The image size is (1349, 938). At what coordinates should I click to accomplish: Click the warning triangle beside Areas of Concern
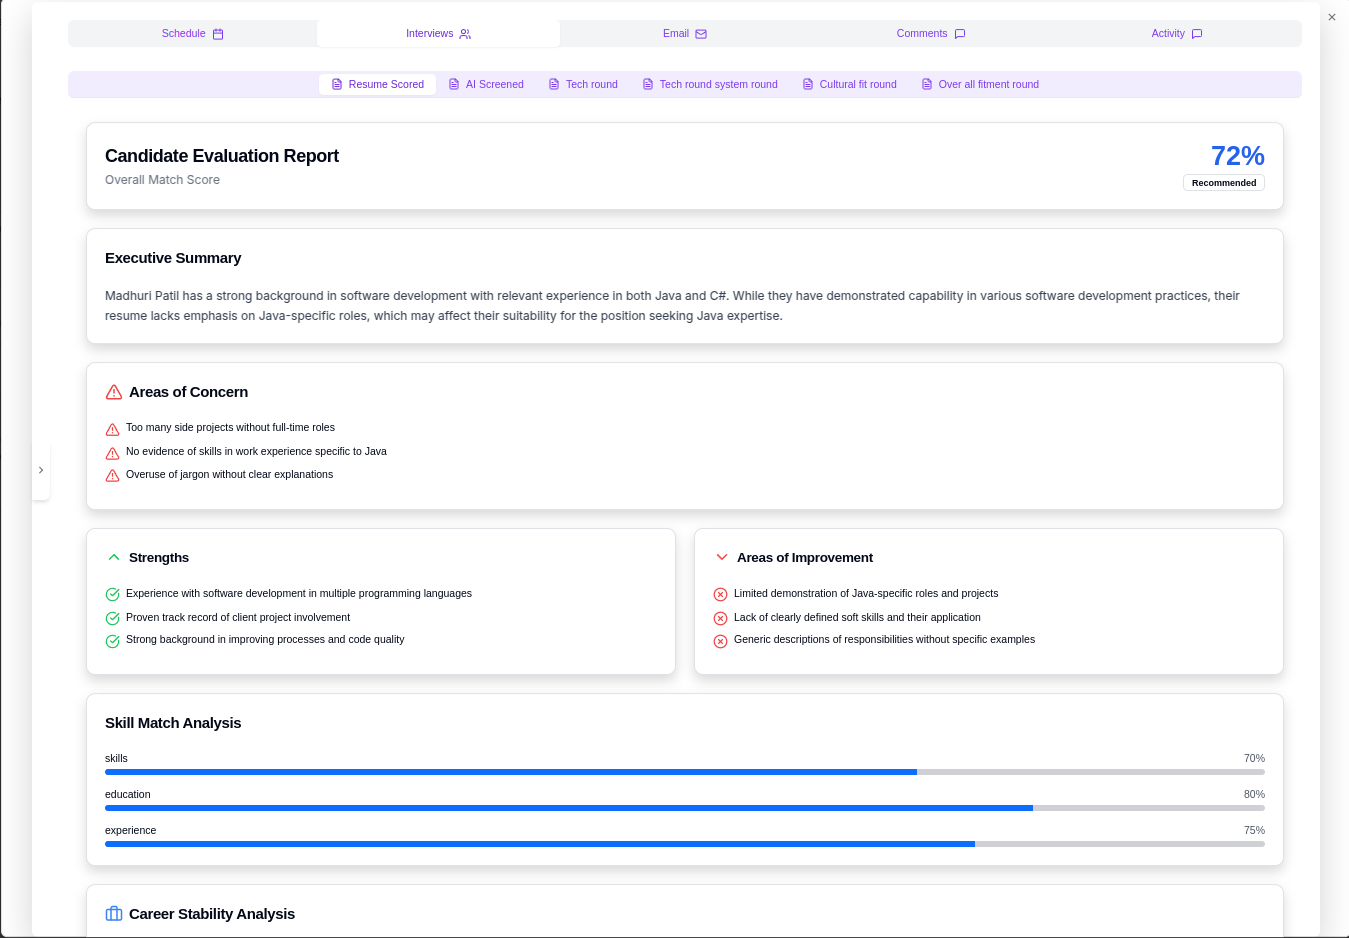tap(114, 392)
